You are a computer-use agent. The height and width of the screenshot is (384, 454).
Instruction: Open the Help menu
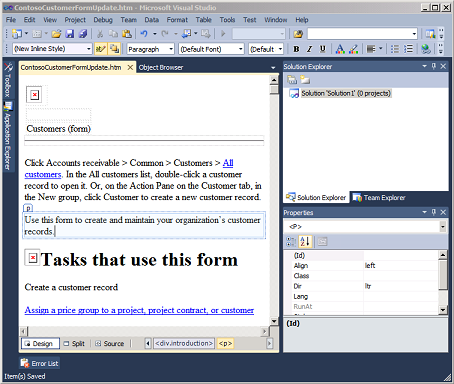click(x=302, y=20)
